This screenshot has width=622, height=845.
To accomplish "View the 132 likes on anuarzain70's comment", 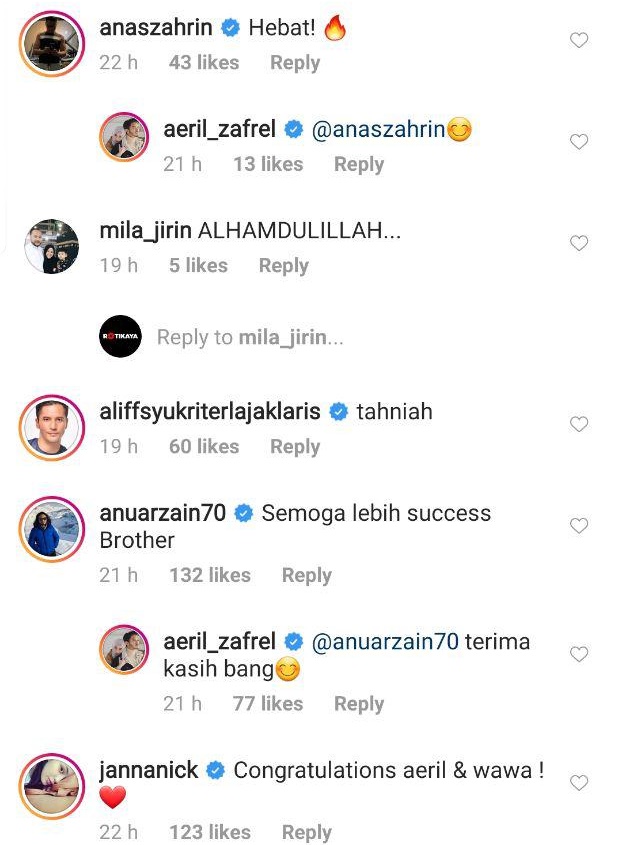I will pyautogui.click(x=210, y=576).
